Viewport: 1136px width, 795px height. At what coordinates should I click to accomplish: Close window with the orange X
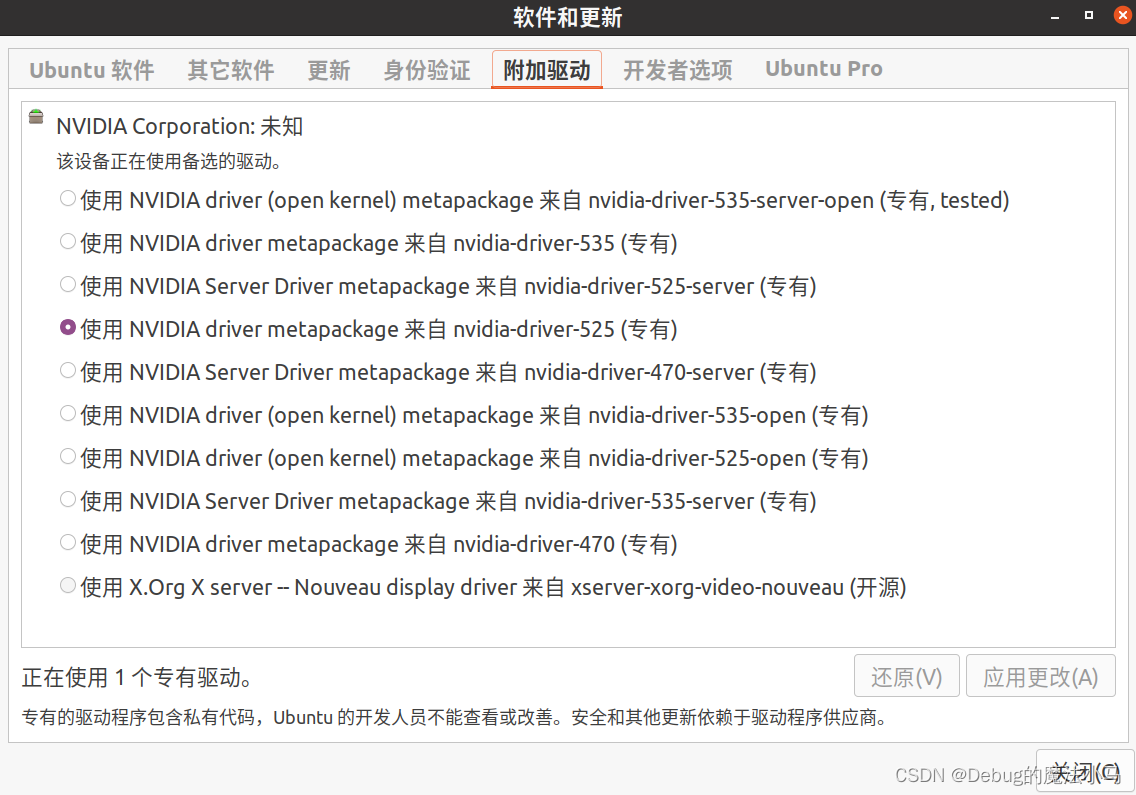coord(1123,15)
